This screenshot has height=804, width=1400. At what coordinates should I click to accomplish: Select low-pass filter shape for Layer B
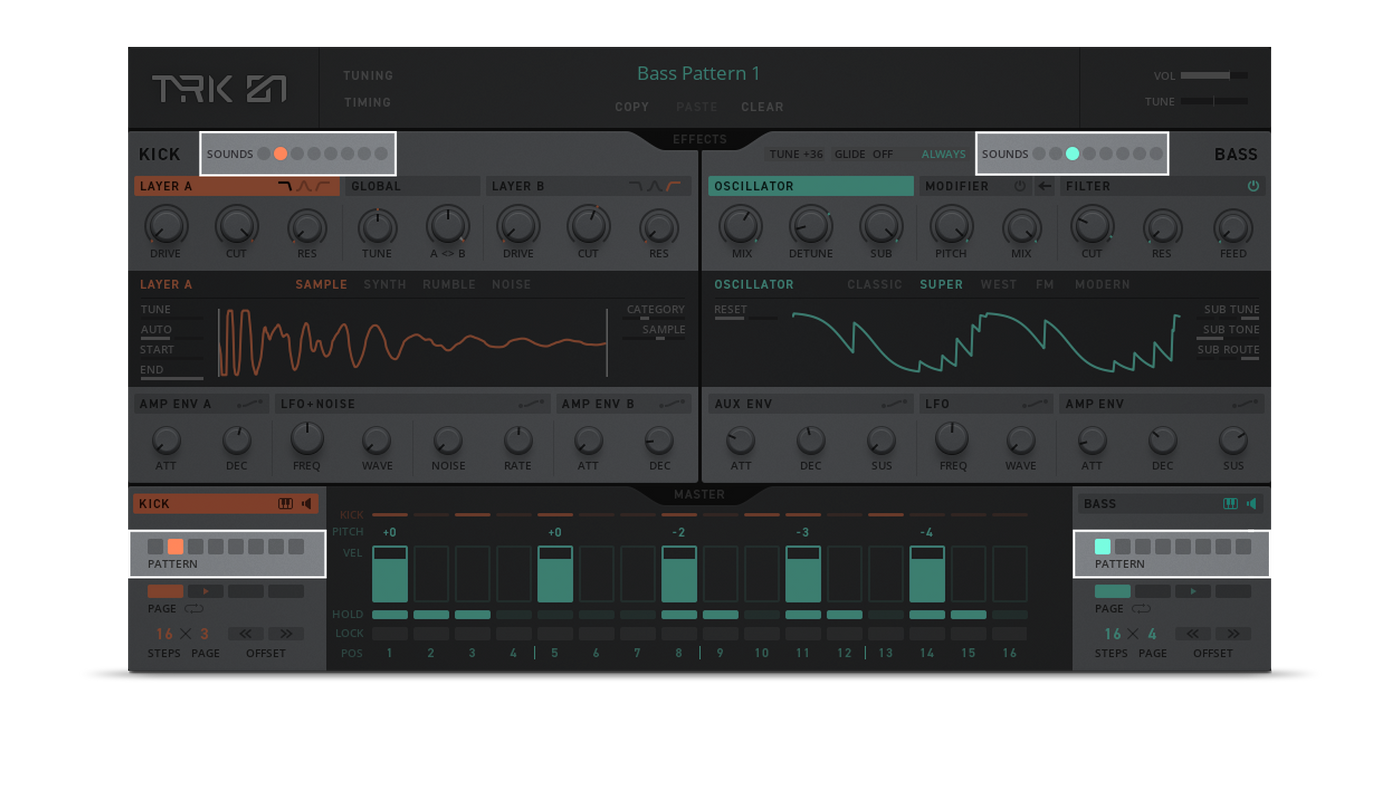635,186
